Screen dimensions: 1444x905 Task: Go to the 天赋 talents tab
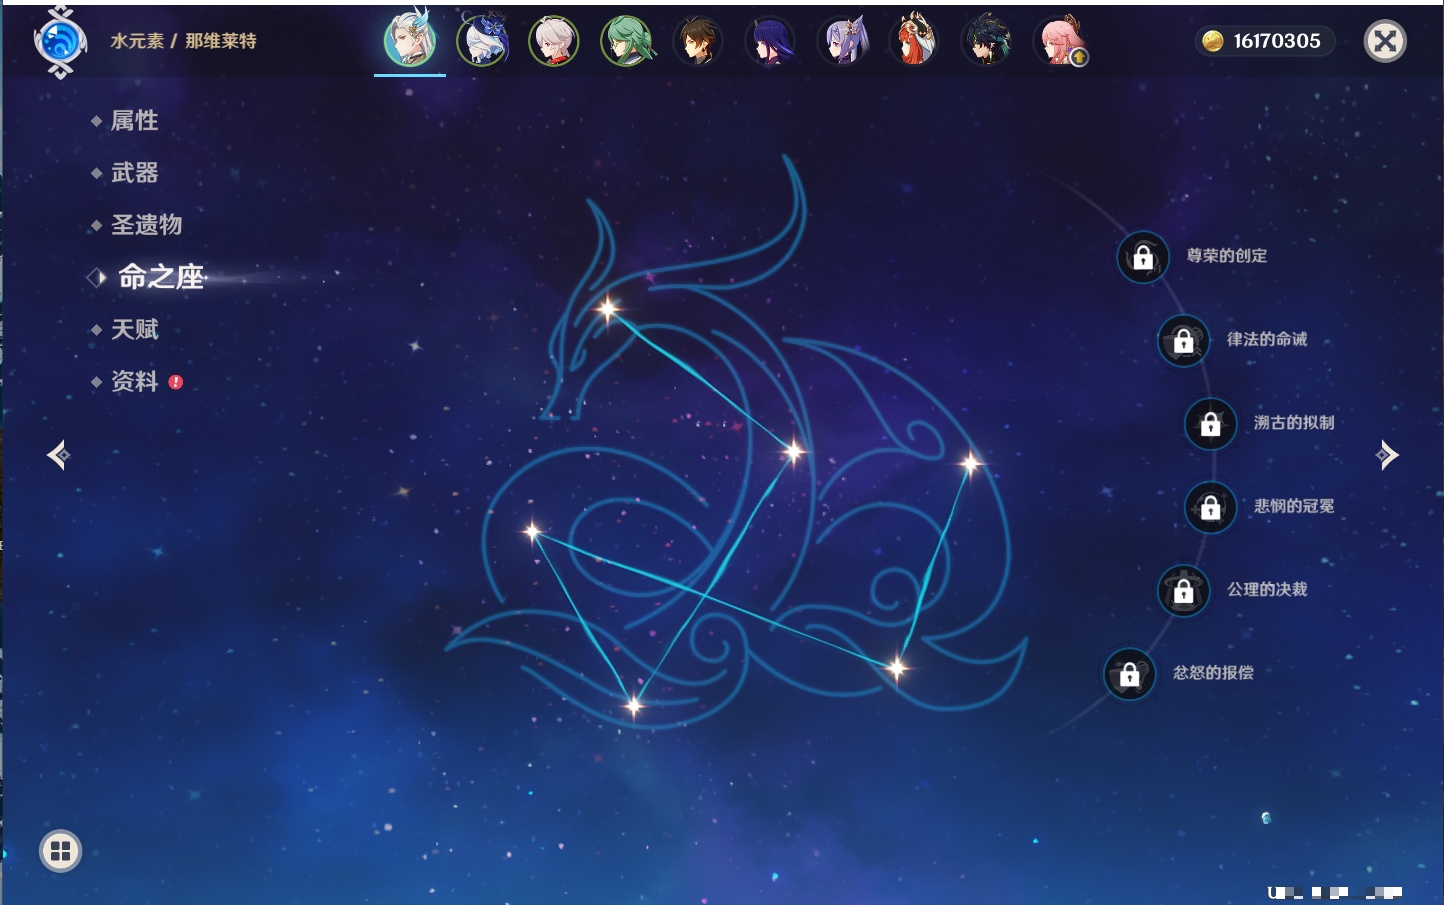[134, 329]
